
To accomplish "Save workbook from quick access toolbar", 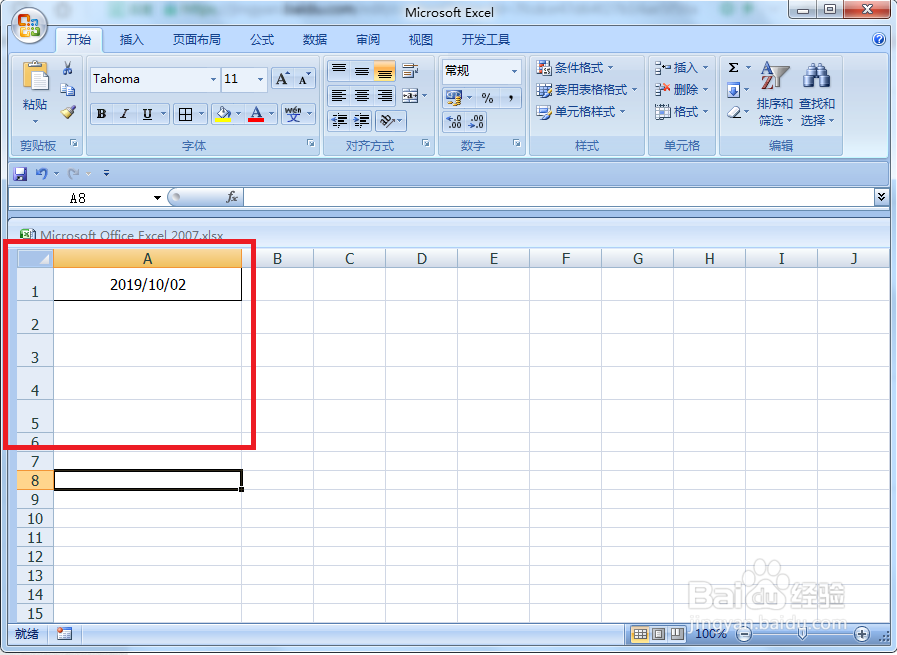I will tap(20, 173).
